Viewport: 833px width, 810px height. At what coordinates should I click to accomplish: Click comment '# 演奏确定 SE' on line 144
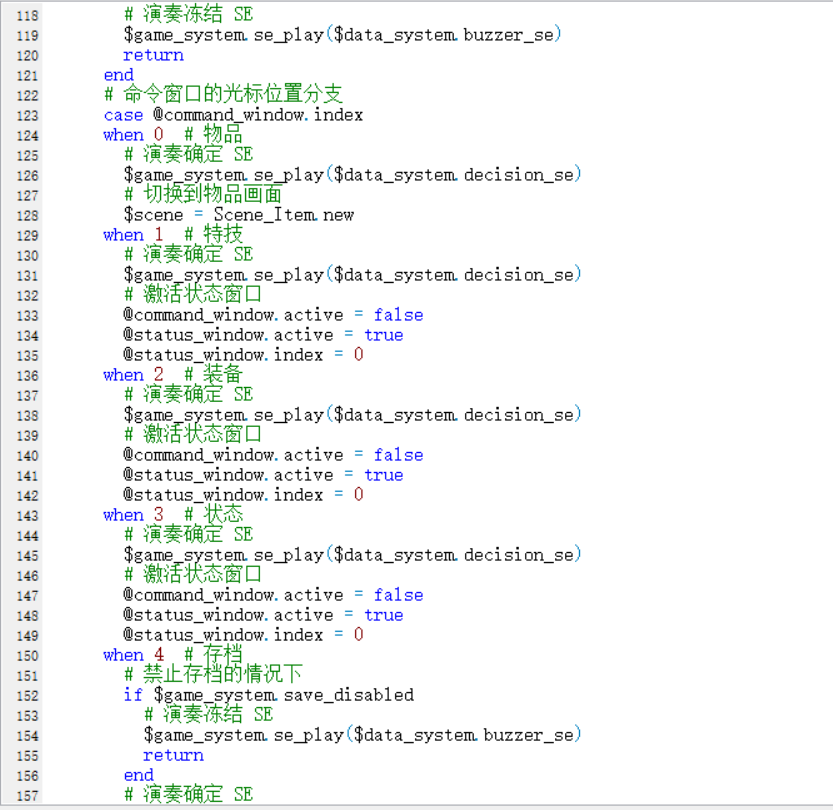189,535
